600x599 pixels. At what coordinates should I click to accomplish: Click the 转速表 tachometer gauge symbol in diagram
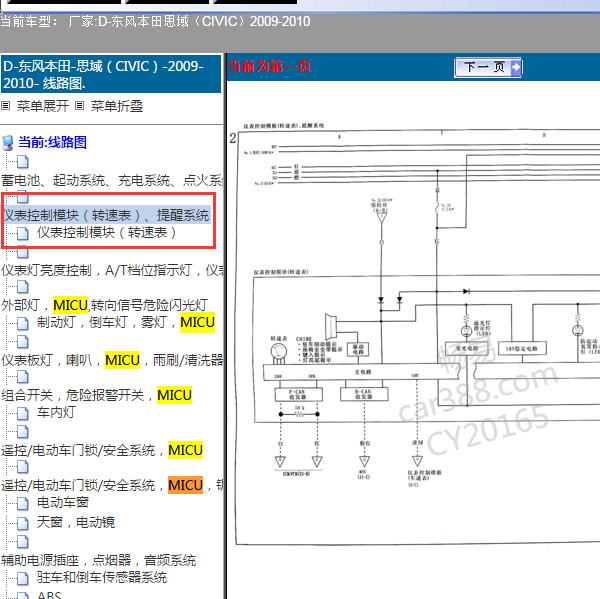(279, 353)
